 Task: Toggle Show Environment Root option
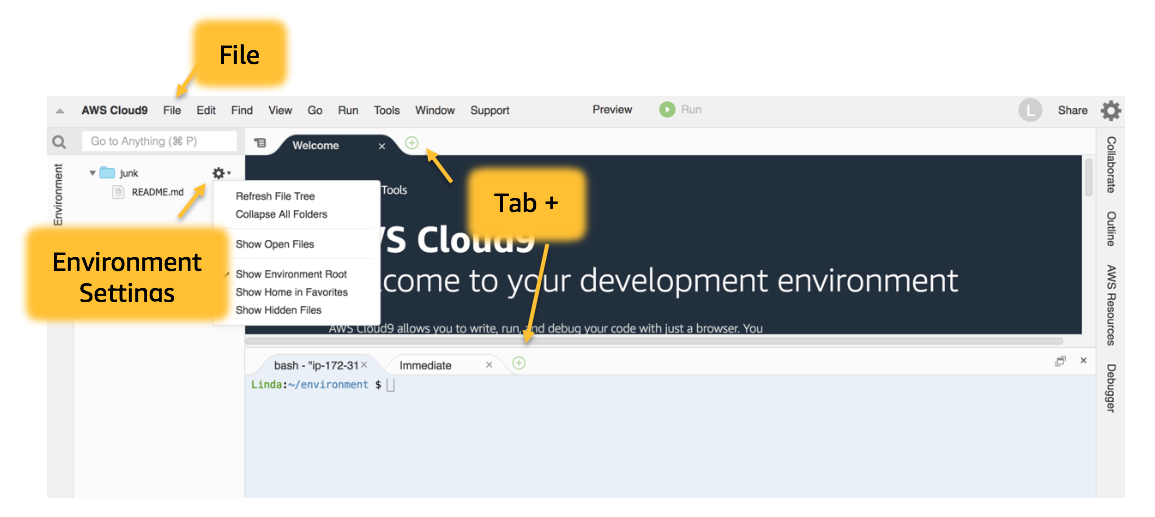291,274
